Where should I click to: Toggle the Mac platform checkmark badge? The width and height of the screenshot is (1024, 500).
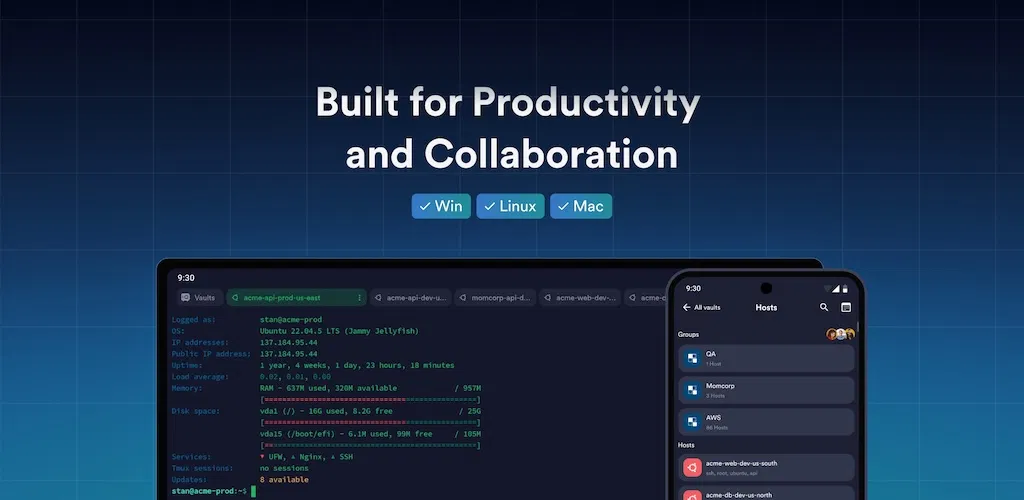pyautogui.click(x=581, y=206)
